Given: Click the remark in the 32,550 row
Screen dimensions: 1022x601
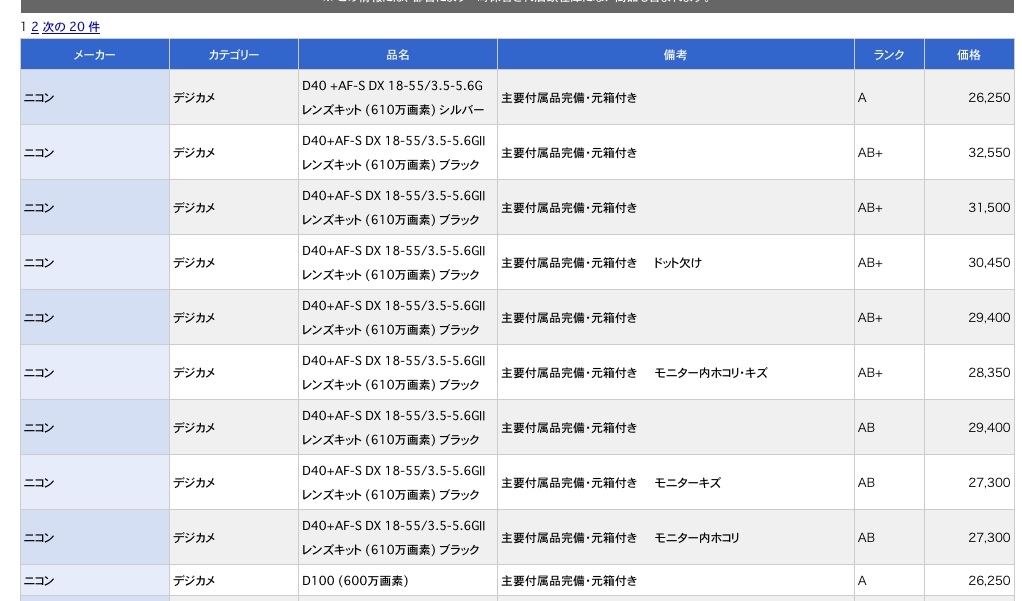Looking at the screenshot, I should coord(569,153).
